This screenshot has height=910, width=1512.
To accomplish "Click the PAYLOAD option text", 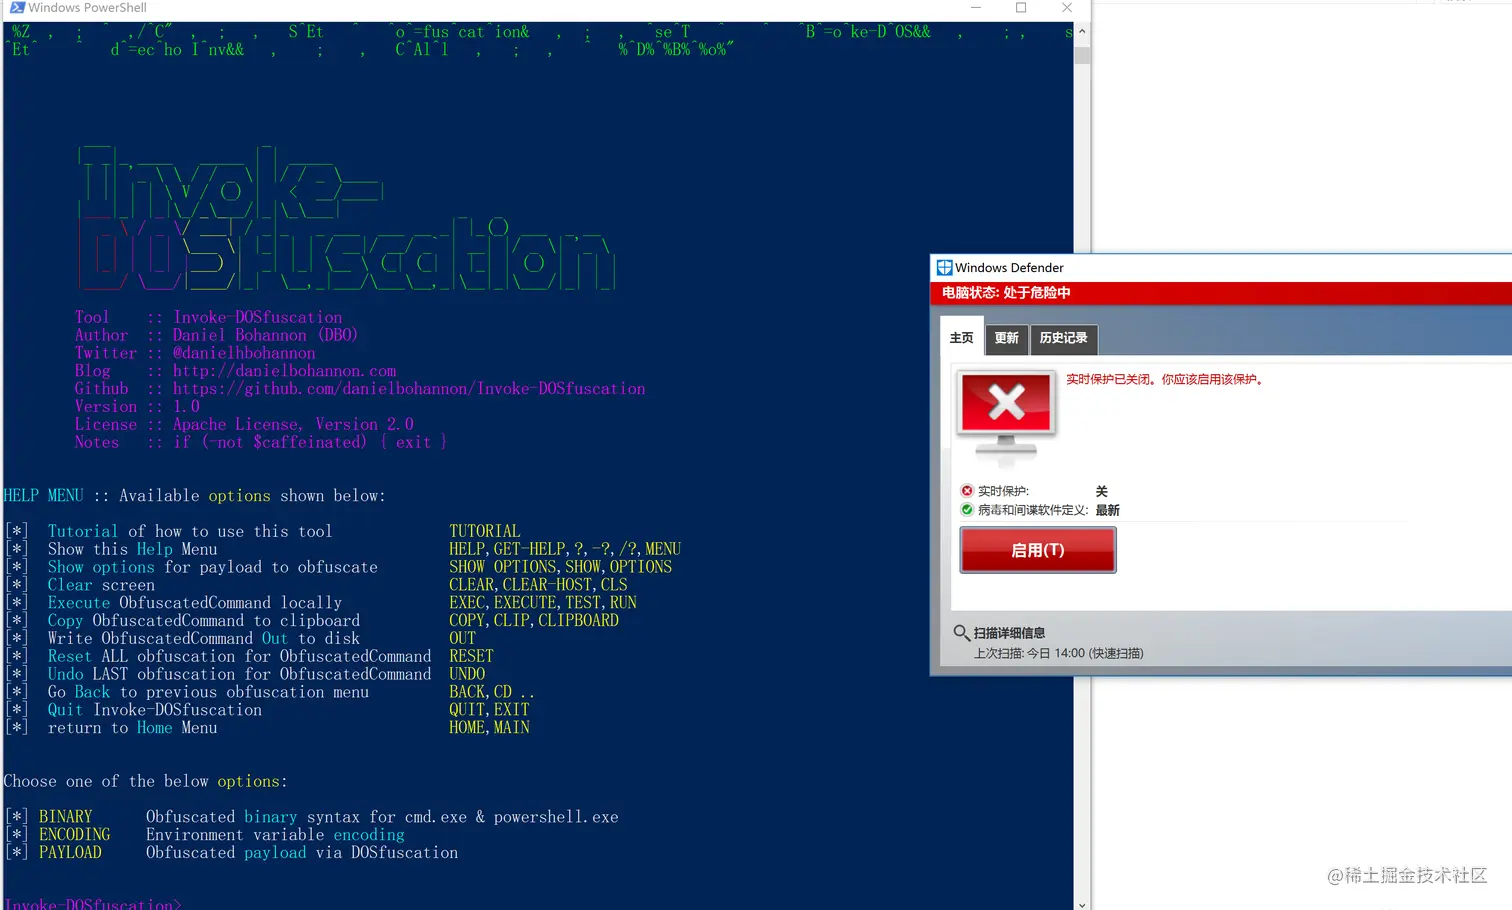I will (x=70, y=853).
